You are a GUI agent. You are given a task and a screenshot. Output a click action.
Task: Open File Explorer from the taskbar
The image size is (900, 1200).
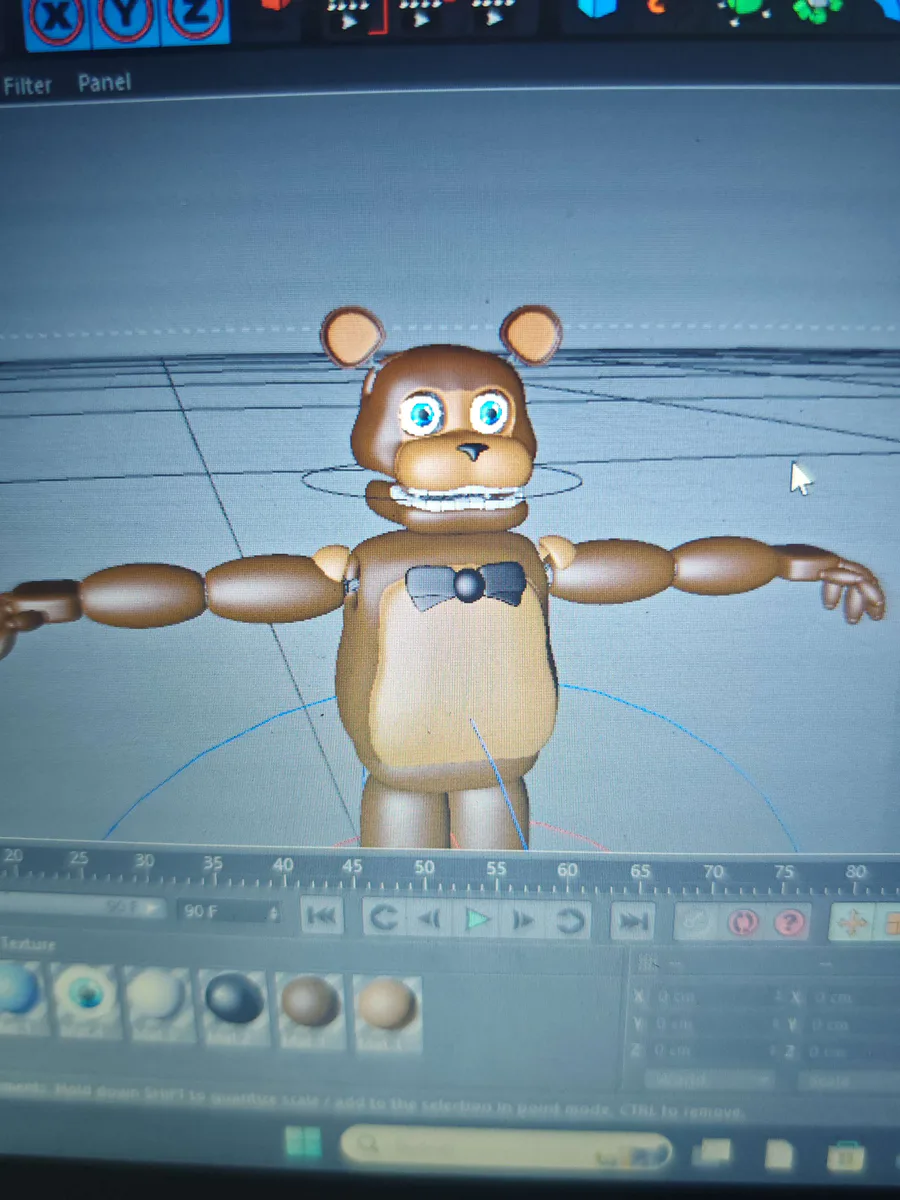click(x=845, y=1156)
